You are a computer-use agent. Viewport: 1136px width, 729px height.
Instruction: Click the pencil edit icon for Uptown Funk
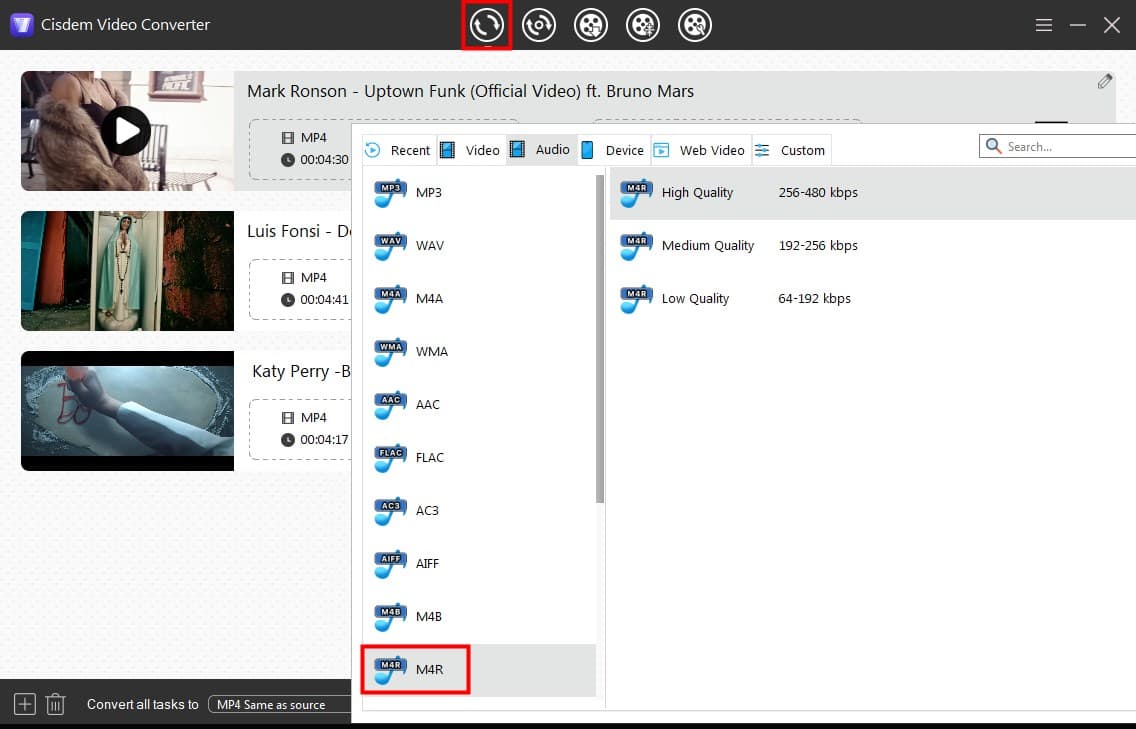(1104, 82)
